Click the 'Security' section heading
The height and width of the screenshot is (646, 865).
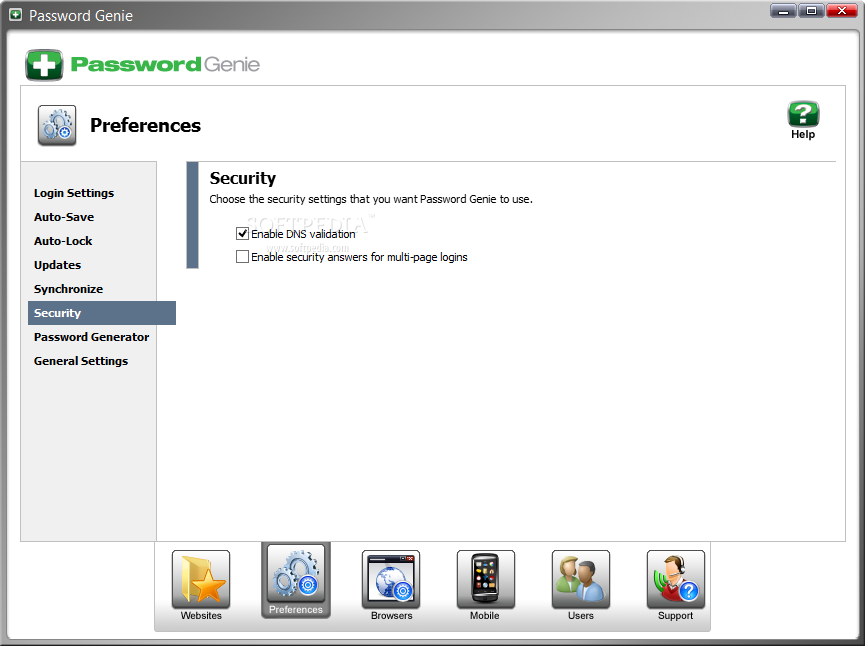click(243, 178)
